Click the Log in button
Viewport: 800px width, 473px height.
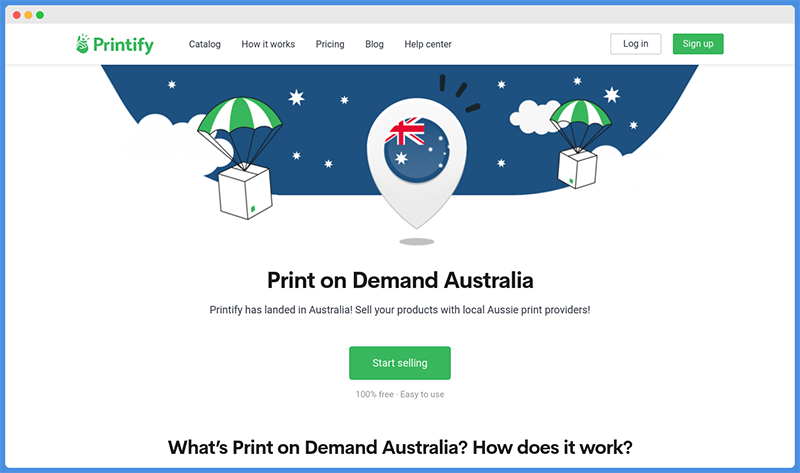point(635,44)
